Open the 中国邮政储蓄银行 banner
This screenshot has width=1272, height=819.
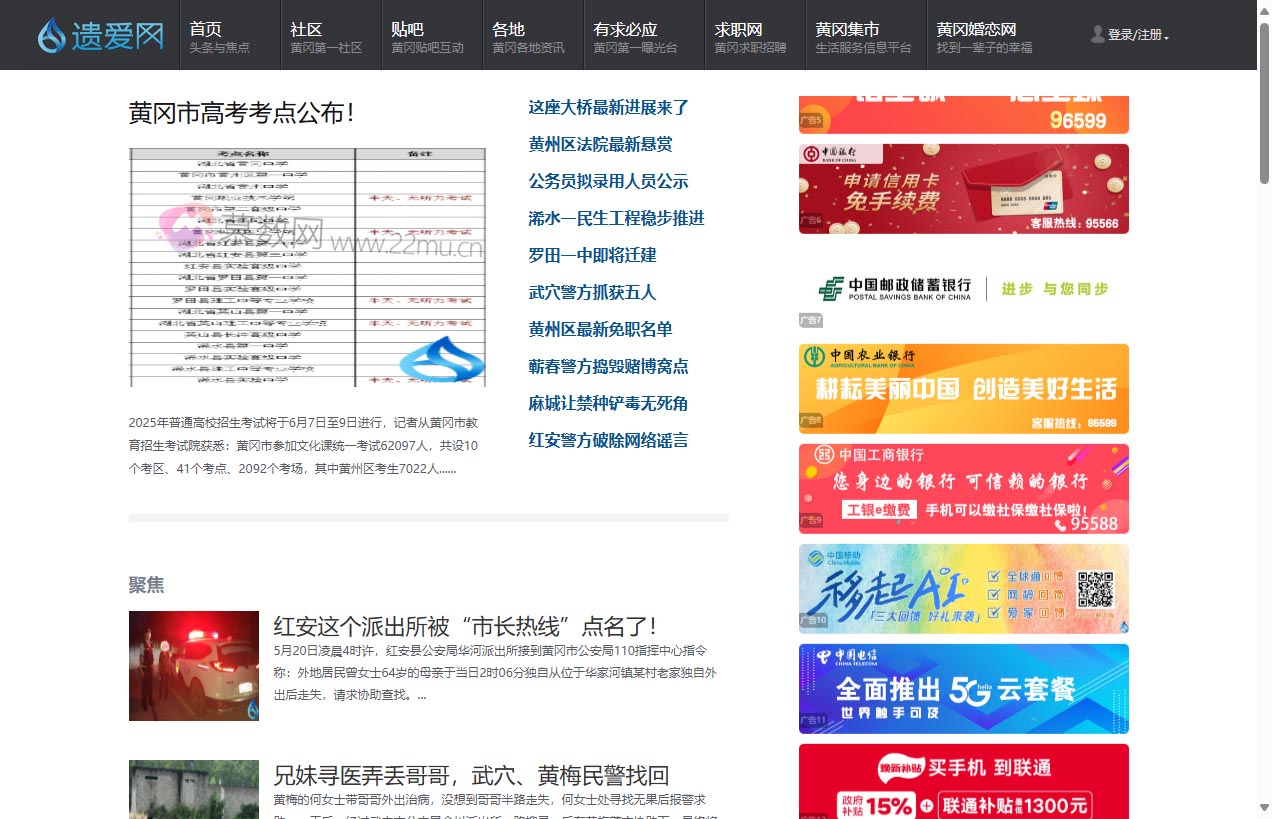(963, 289)
